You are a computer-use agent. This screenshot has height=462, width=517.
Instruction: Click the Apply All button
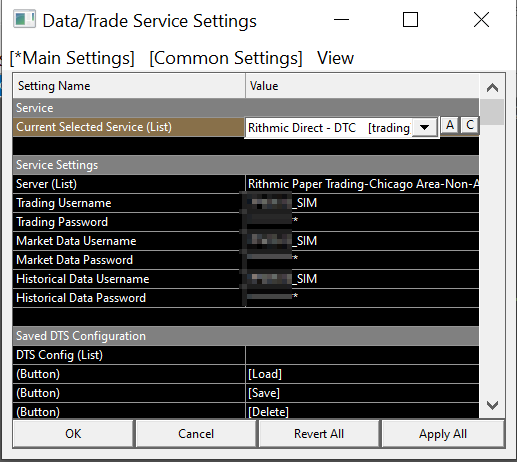click(443, 434)
